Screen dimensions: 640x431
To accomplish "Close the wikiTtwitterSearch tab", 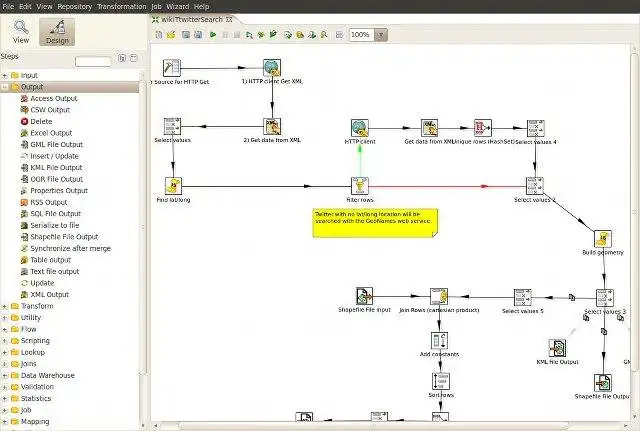I will tap(229, 19).
